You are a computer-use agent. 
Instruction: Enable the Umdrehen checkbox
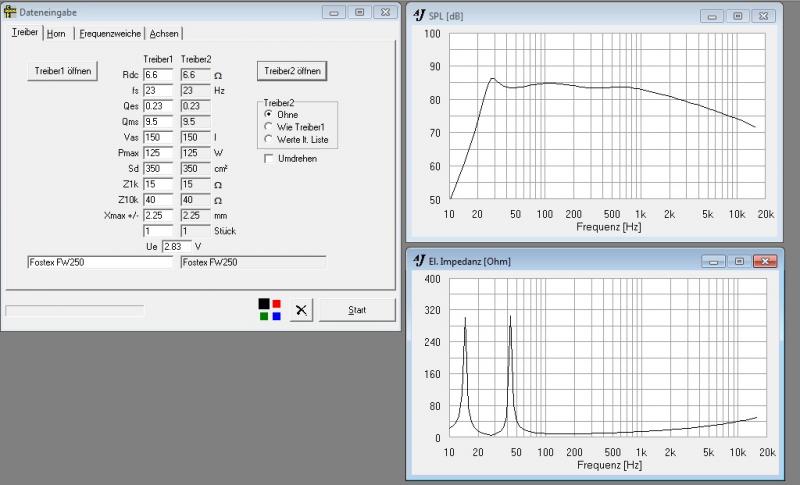[268, 158]
